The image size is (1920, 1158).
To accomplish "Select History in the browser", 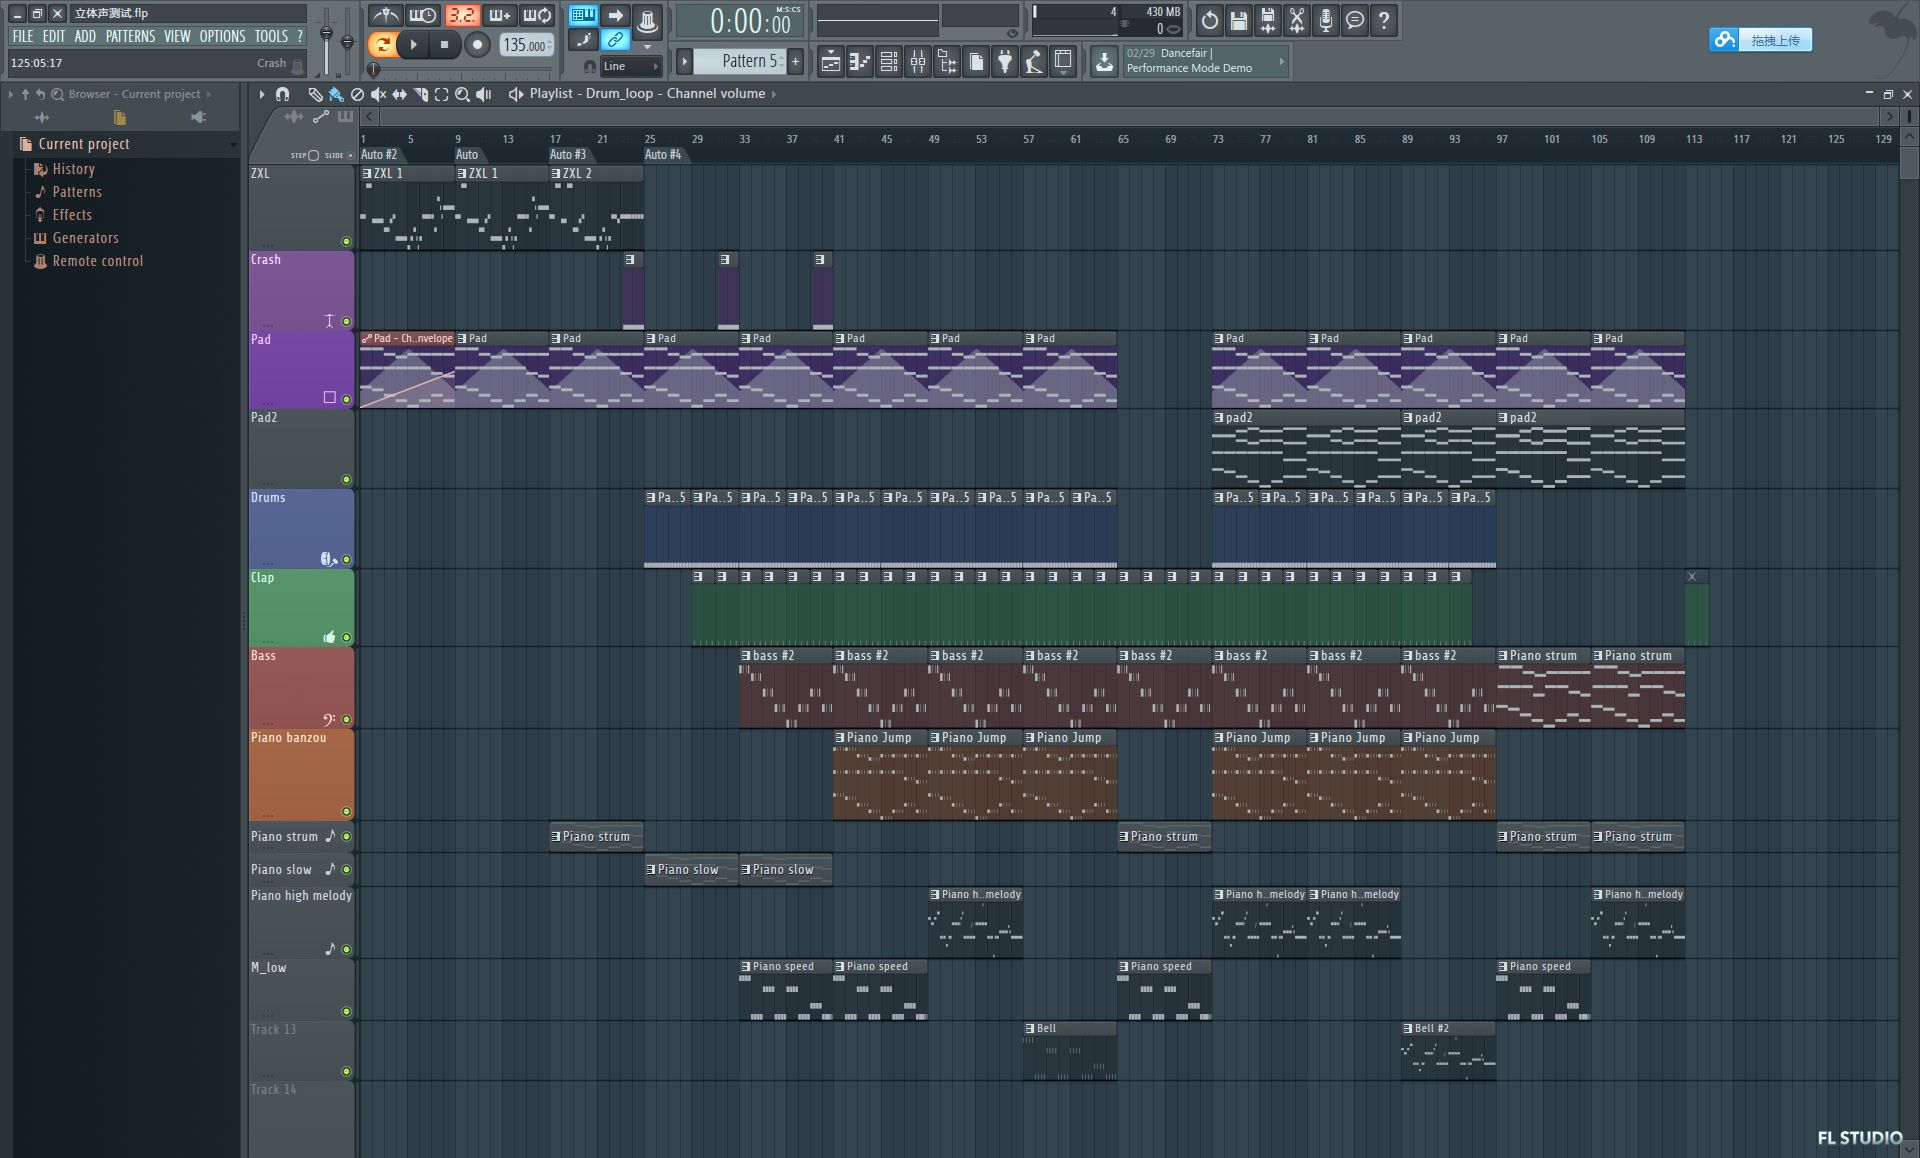I will click(73, 169).
